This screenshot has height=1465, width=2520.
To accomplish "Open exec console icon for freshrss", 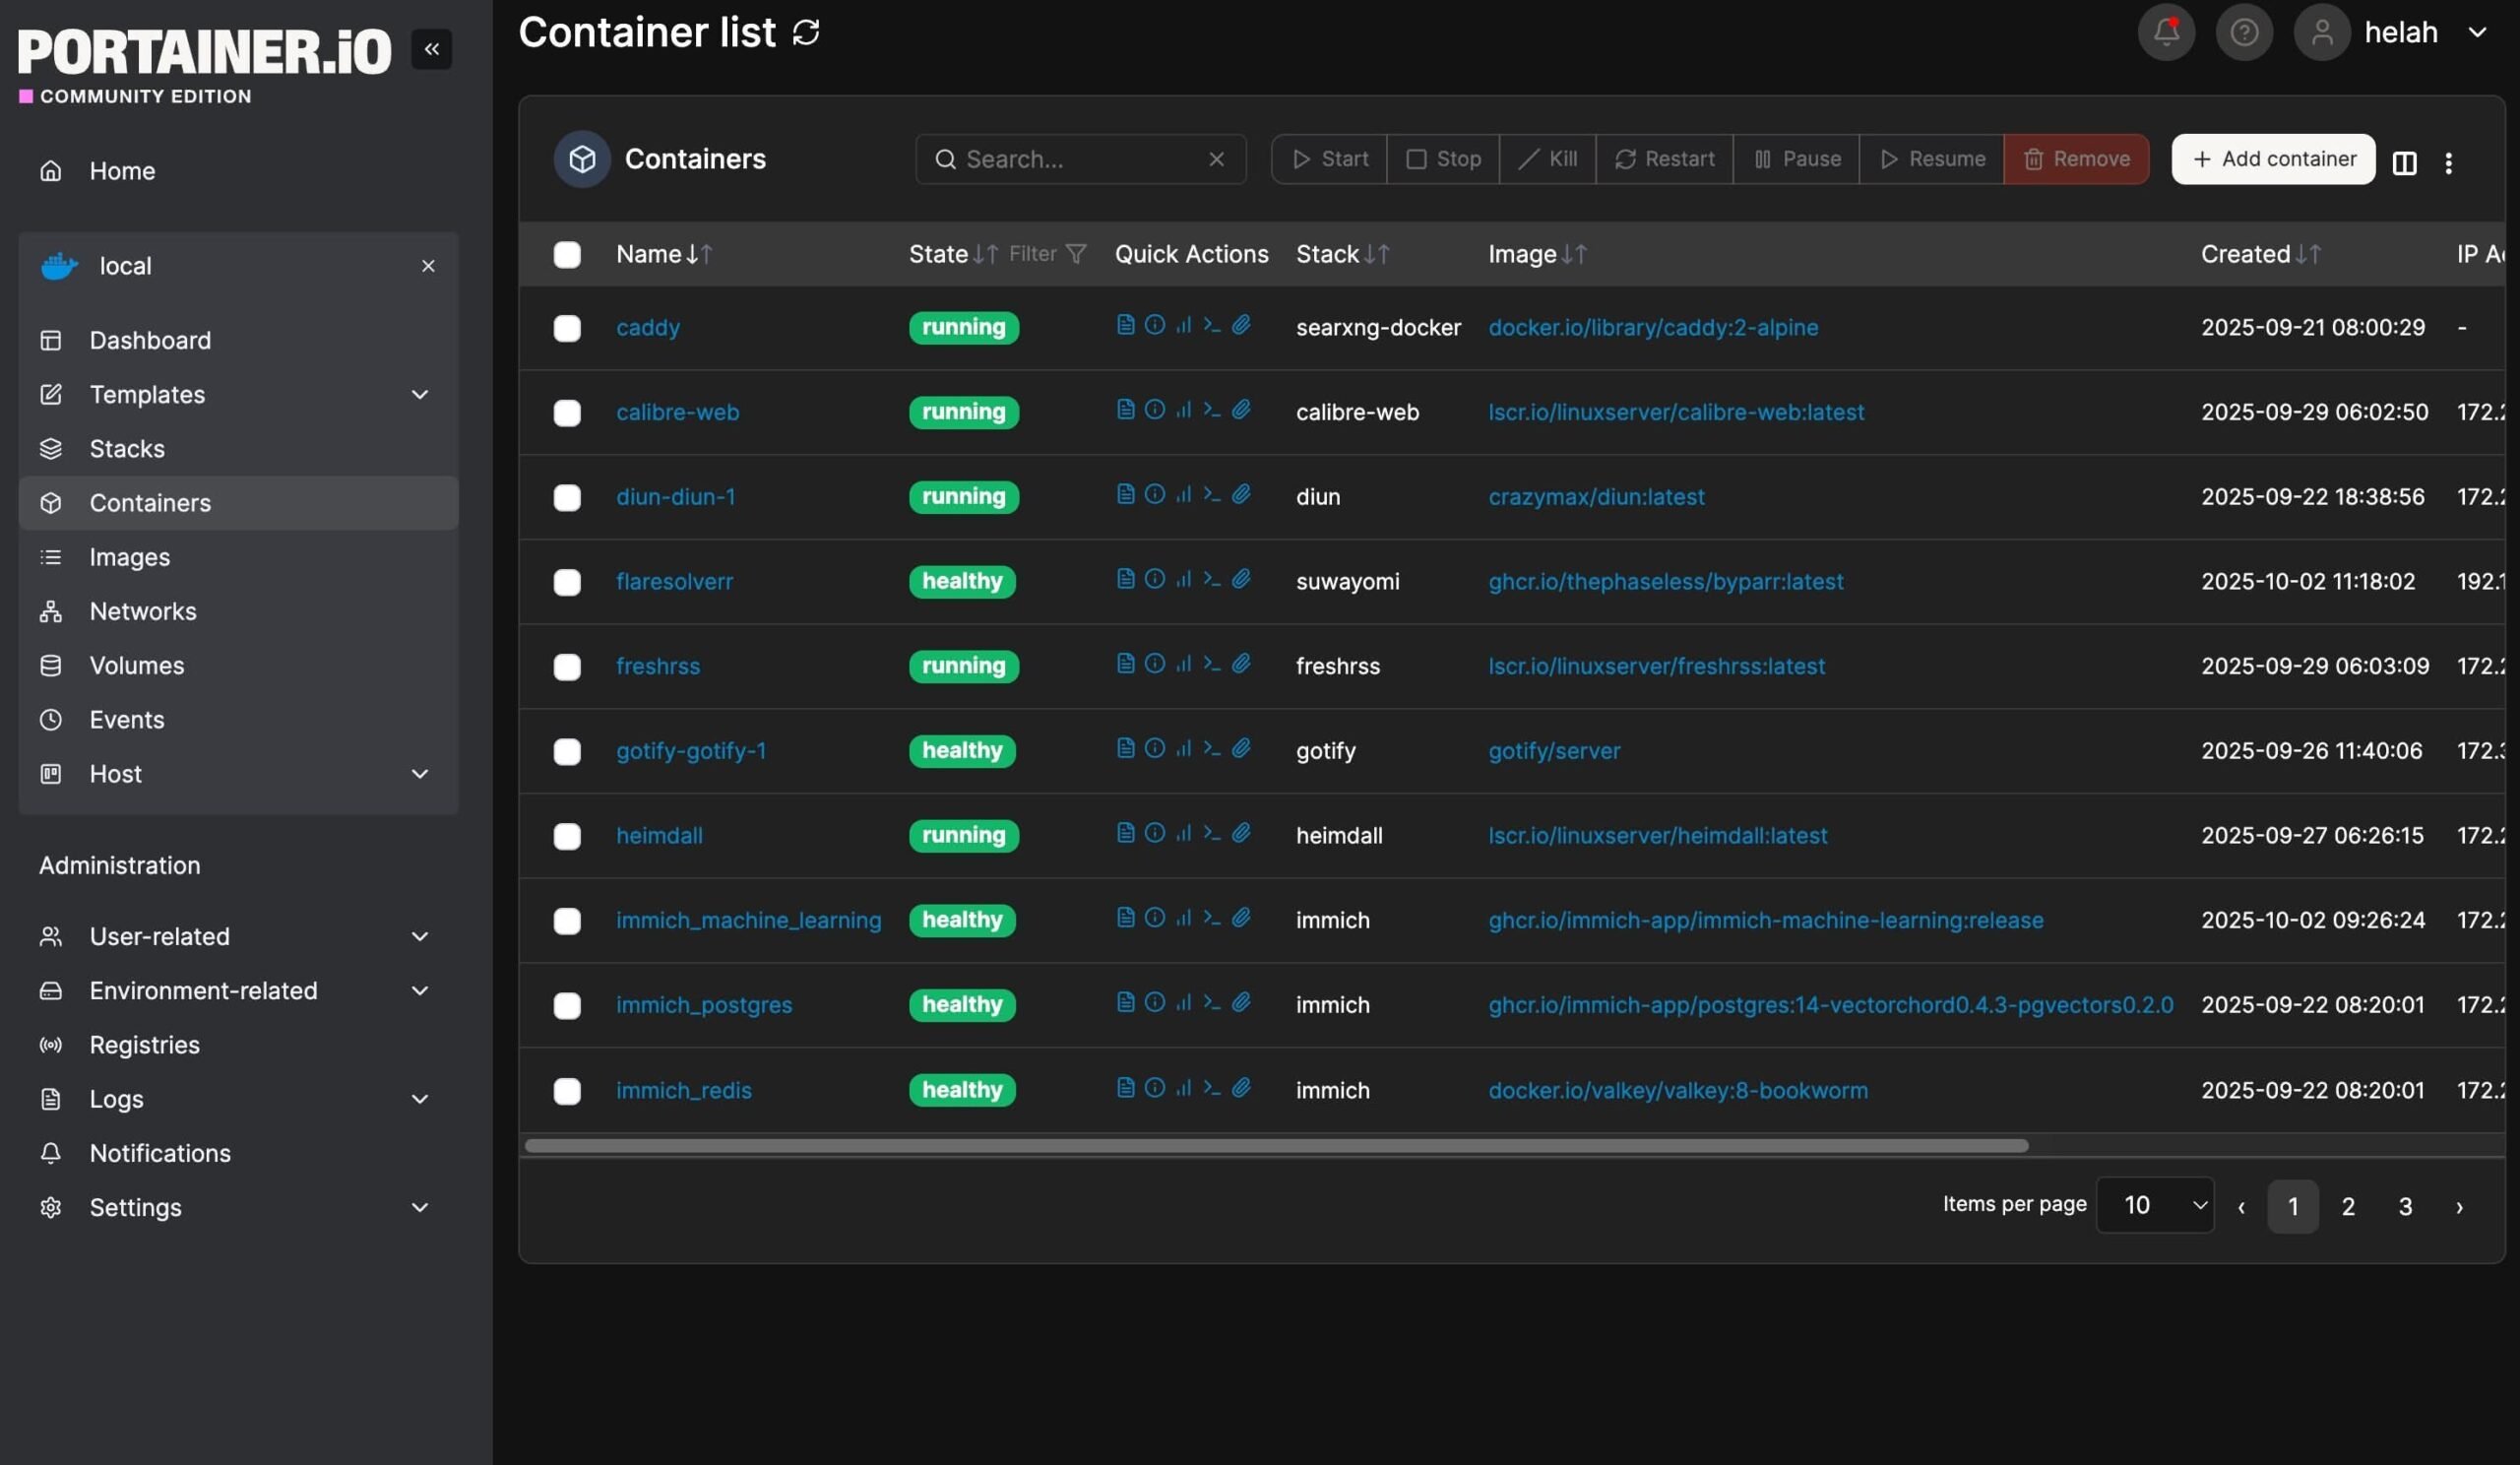I will click(x=1212, y=664).
